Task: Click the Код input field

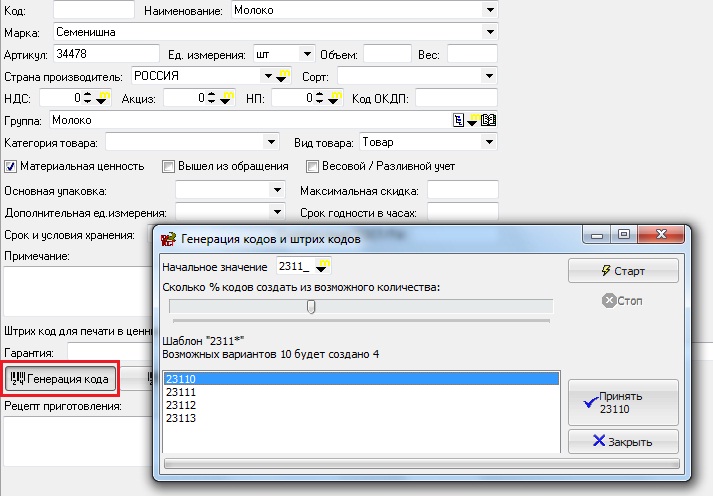Action: point(94,10)
